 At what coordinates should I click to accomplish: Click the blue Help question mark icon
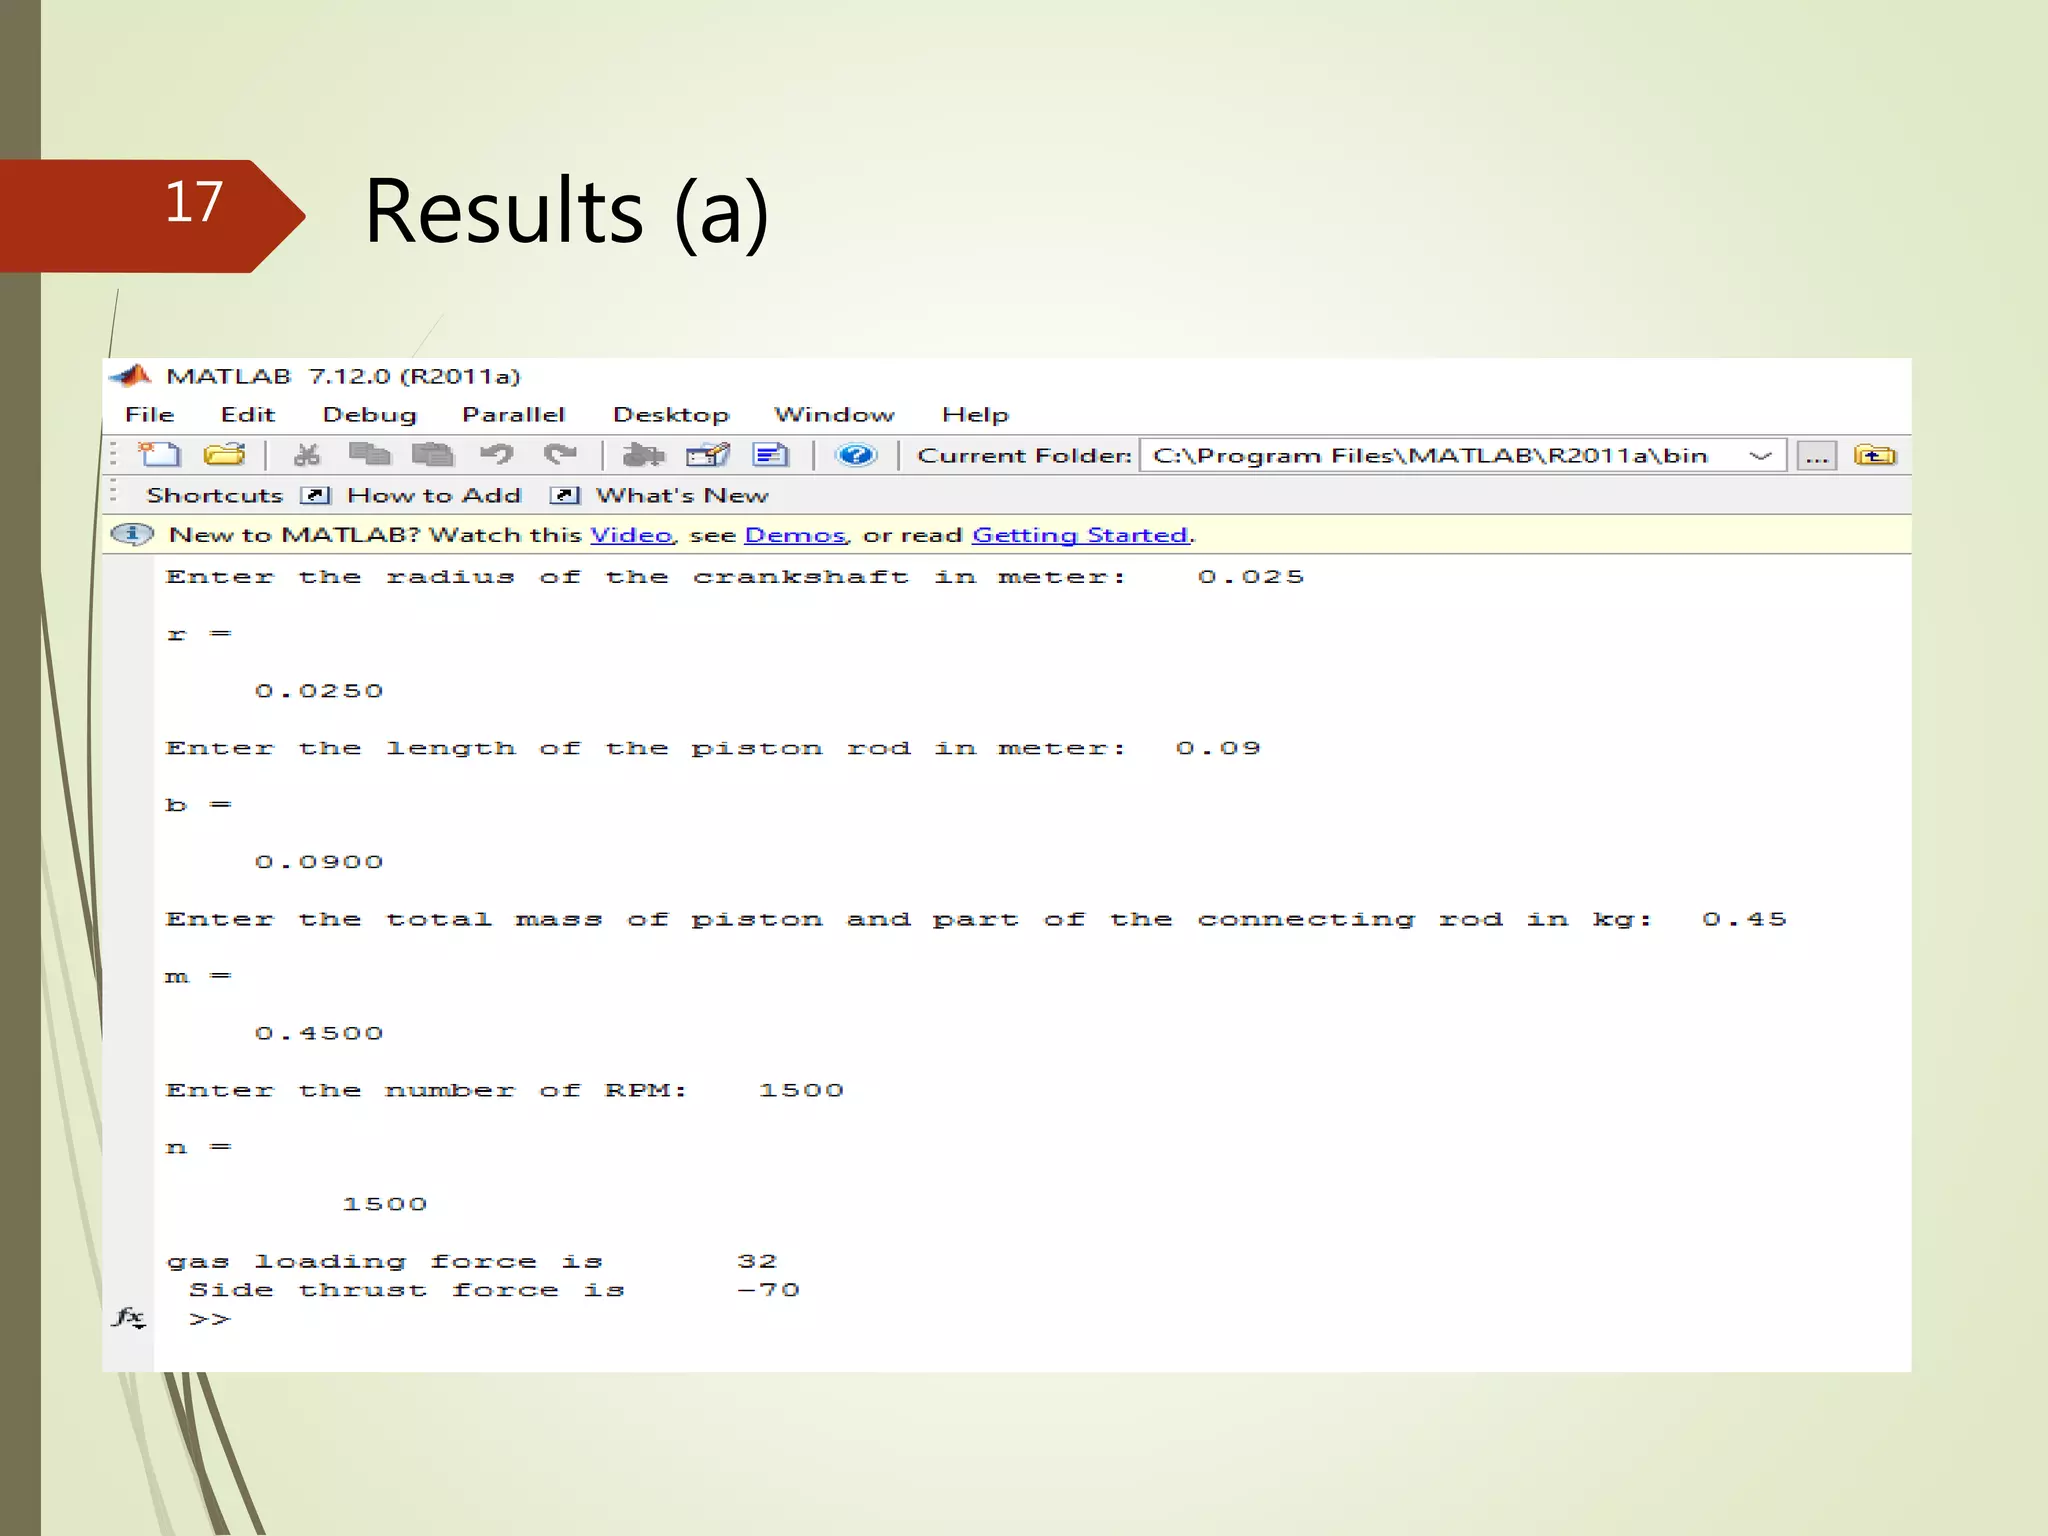tap(856, 455)
